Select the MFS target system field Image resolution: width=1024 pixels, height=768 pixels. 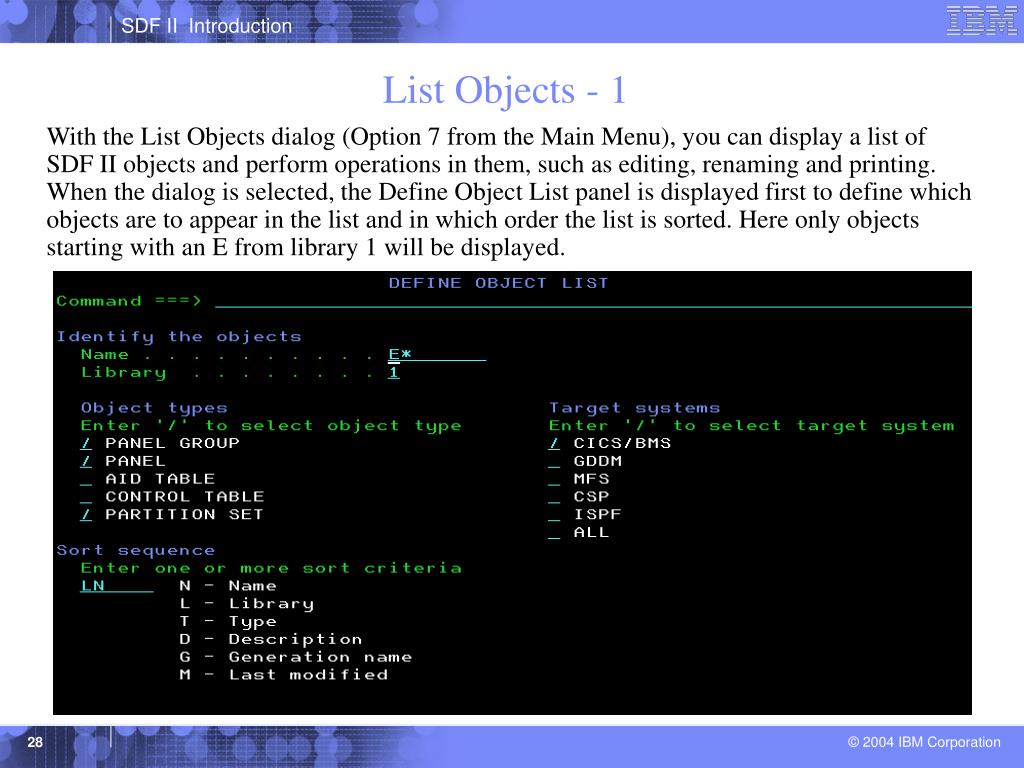tap(554, 479)
